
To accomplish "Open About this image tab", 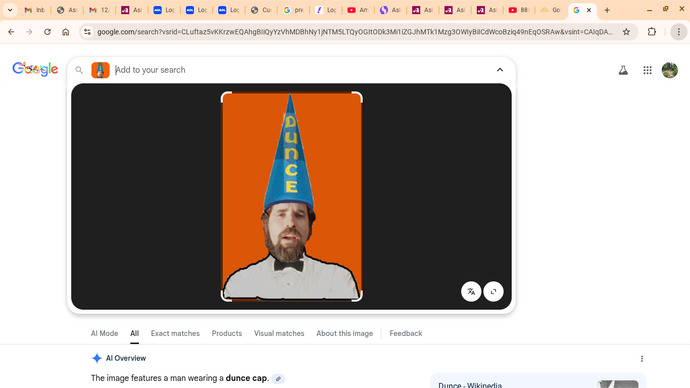I will click(x=345, y=333).
